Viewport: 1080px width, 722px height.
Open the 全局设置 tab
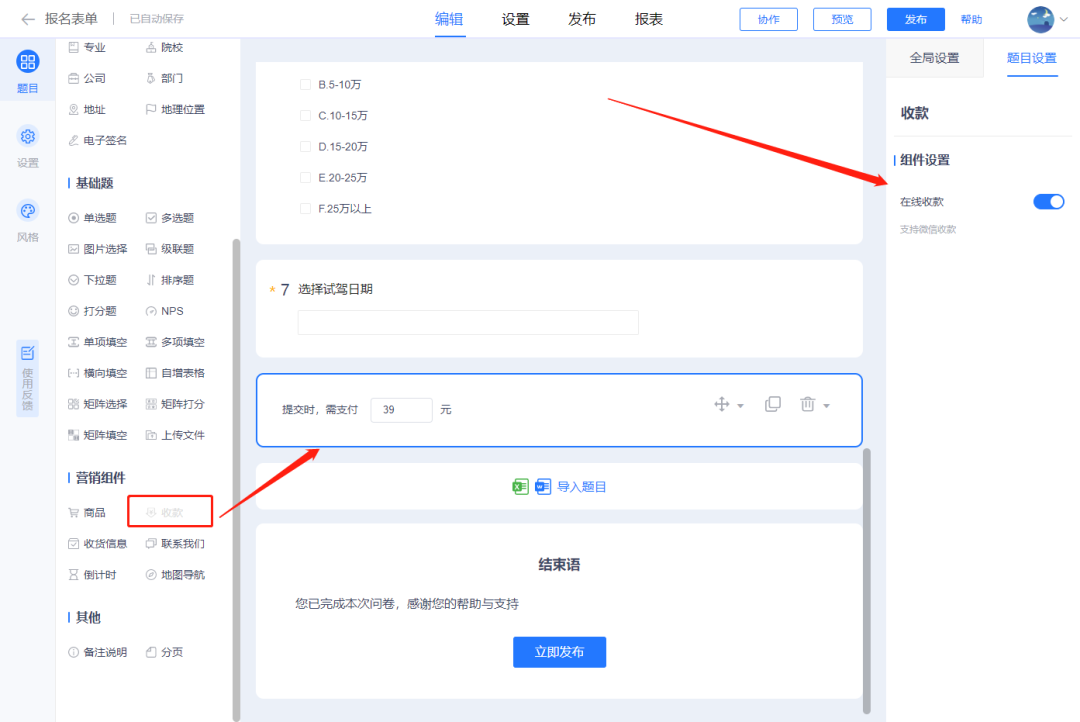click(934, 58)
